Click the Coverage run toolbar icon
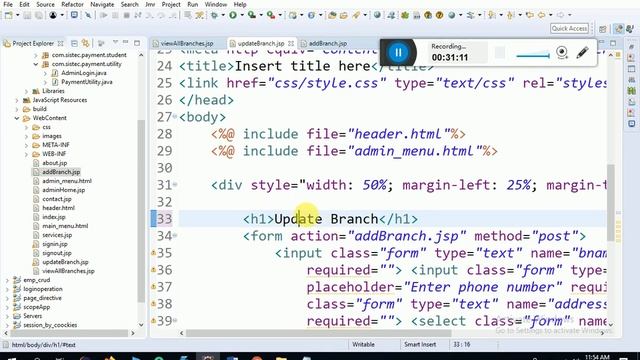This screenshot has height=360, width=640. click(x=252, y=15)
